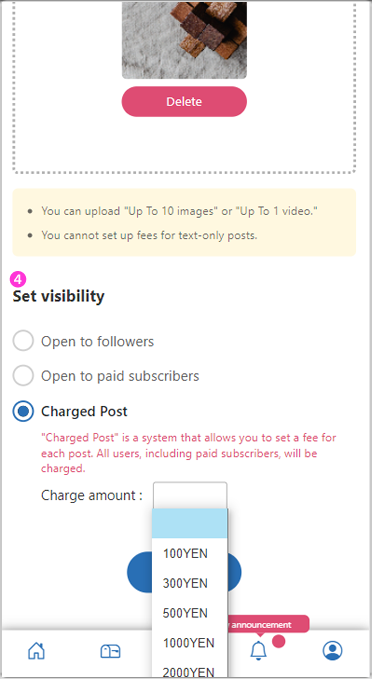The height and width of the screenshot is (679, 372).
Task: Pick 1000YEN from the charge list
Action: pos(190,643)
